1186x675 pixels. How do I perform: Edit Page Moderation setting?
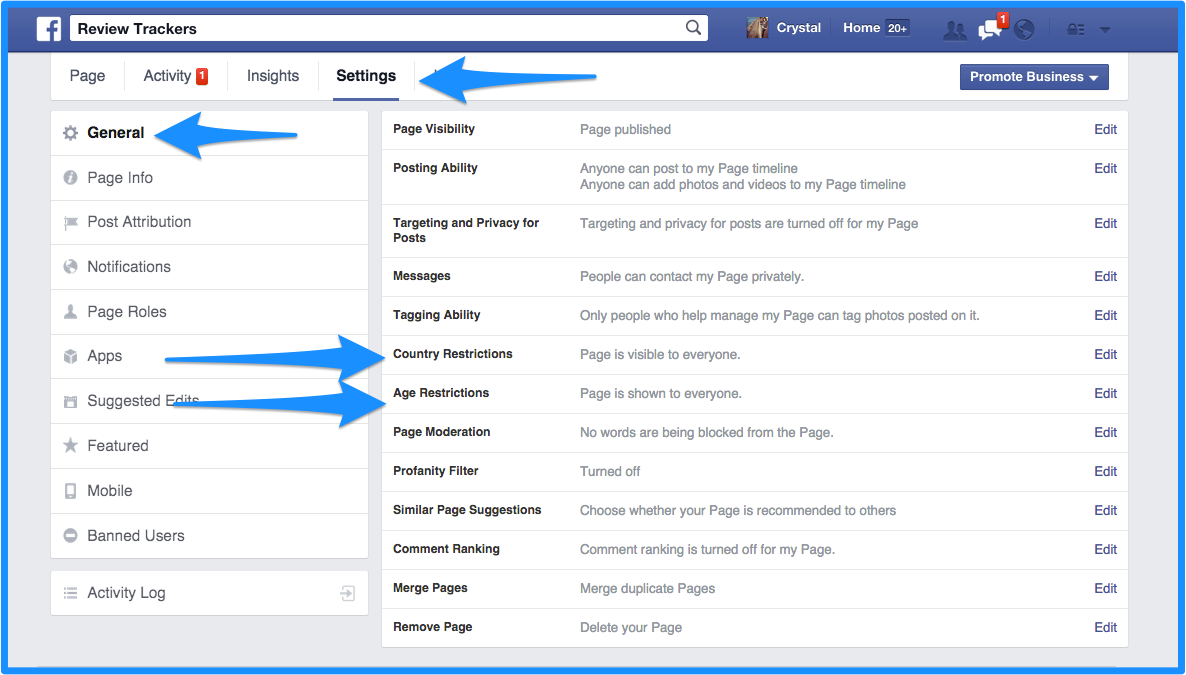click(x=1105, y=432)
